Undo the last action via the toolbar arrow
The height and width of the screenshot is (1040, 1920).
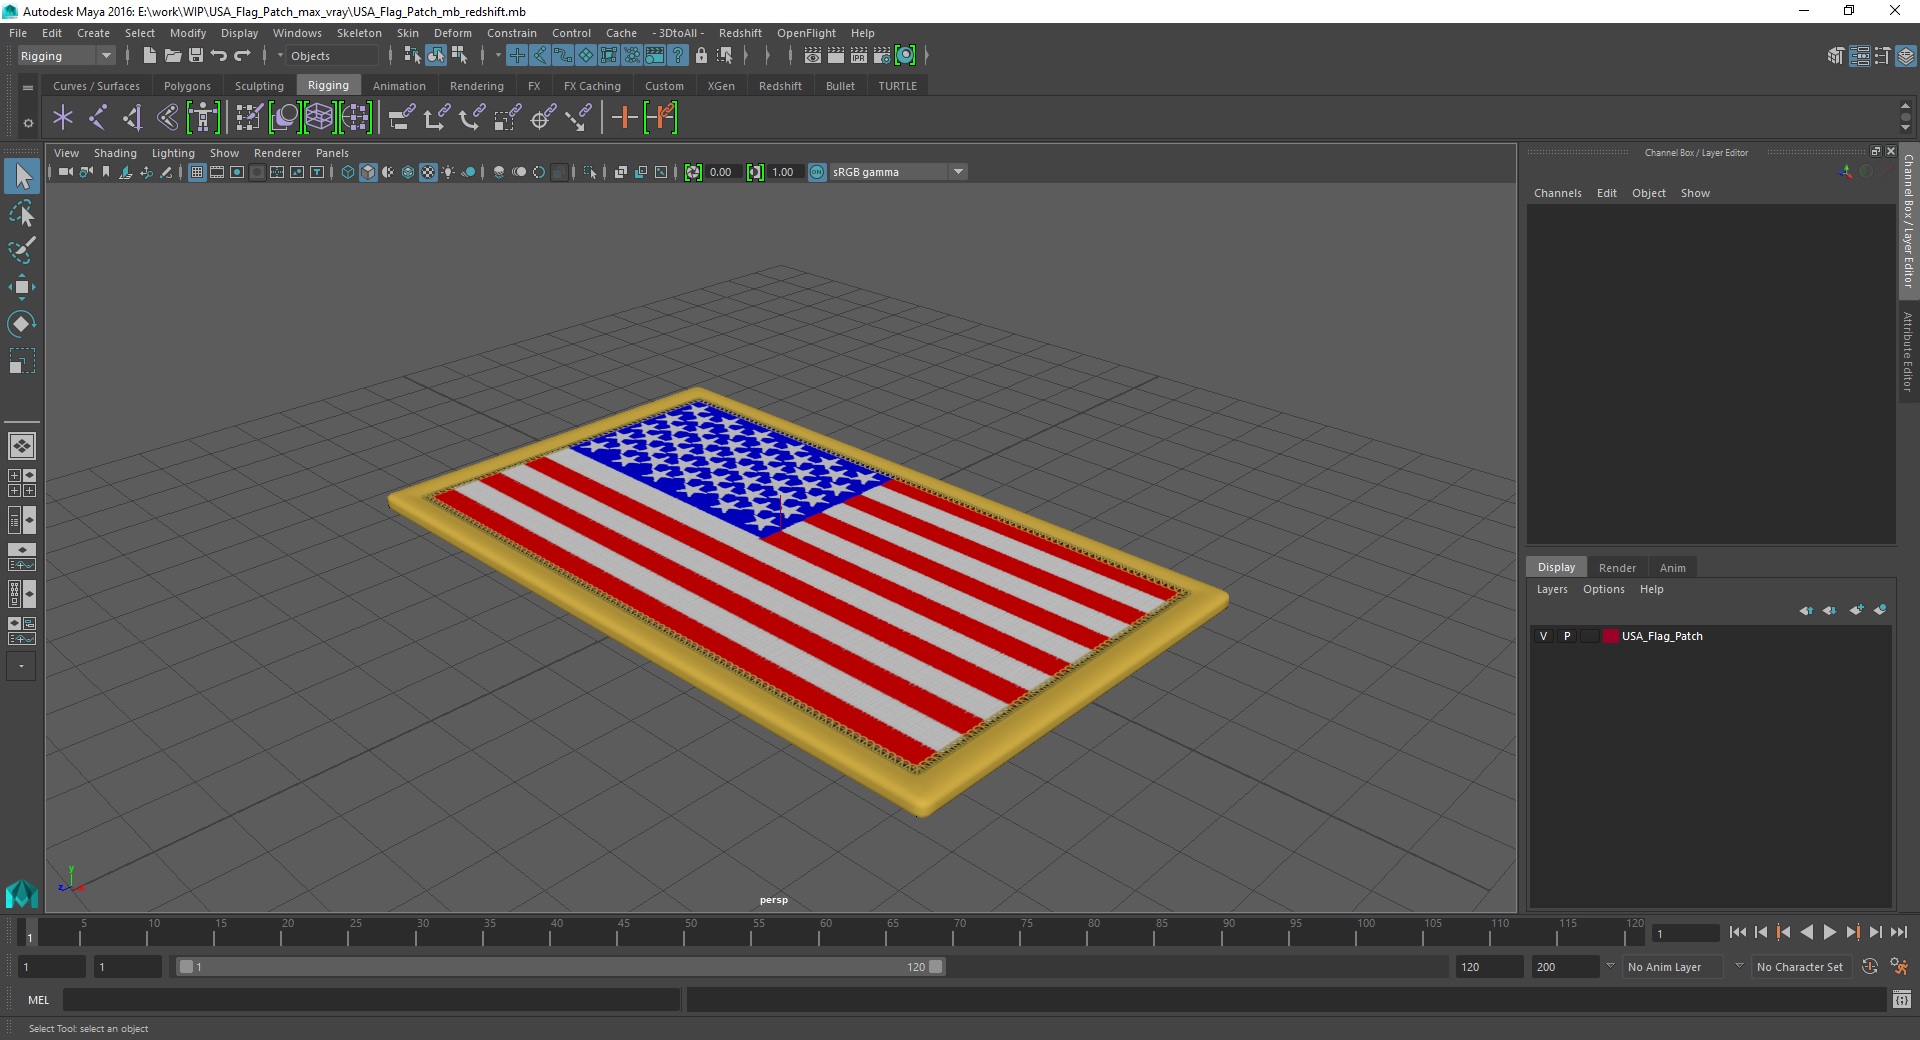point(219,56)
